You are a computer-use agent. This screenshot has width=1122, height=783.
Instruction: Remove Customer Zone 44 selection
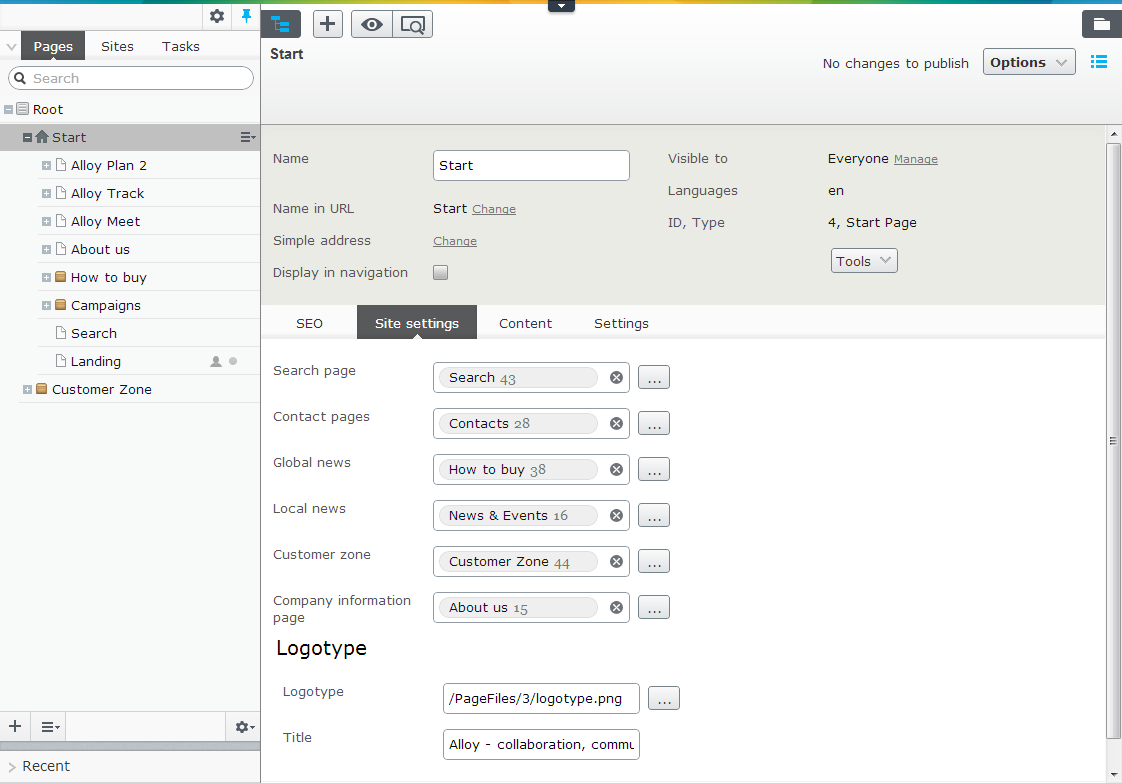point(616,561)
